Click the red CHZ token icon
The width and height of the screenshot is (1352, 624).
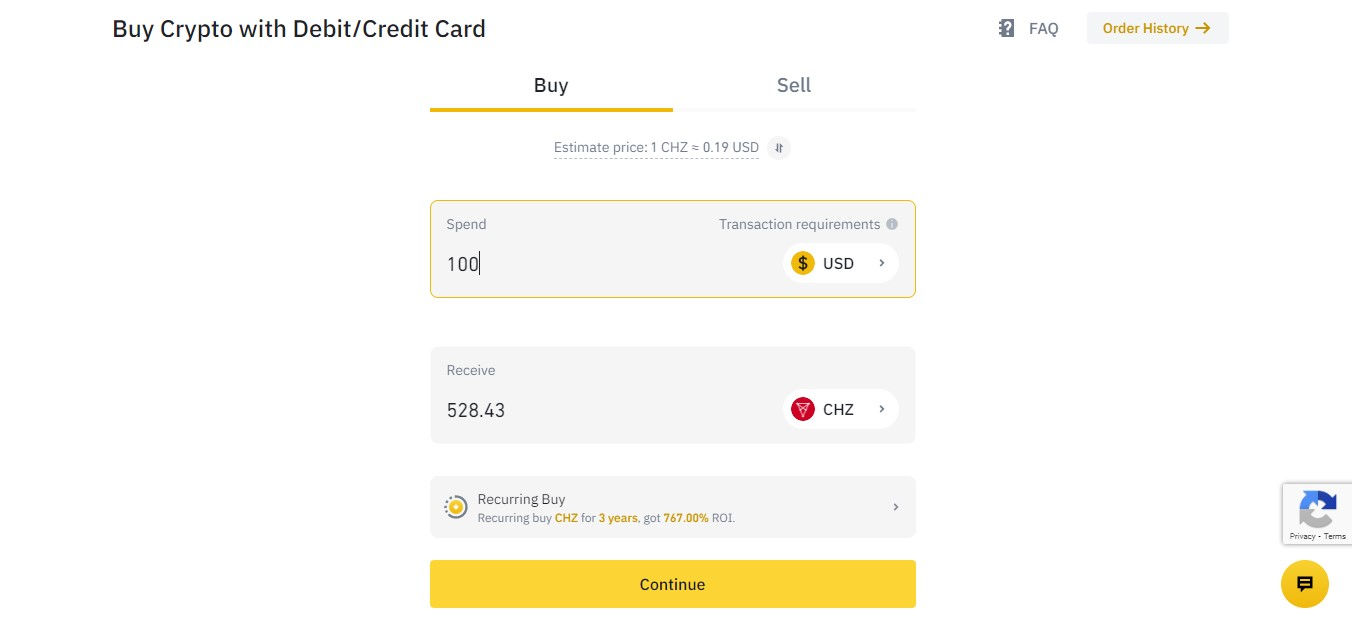[803, 409]
